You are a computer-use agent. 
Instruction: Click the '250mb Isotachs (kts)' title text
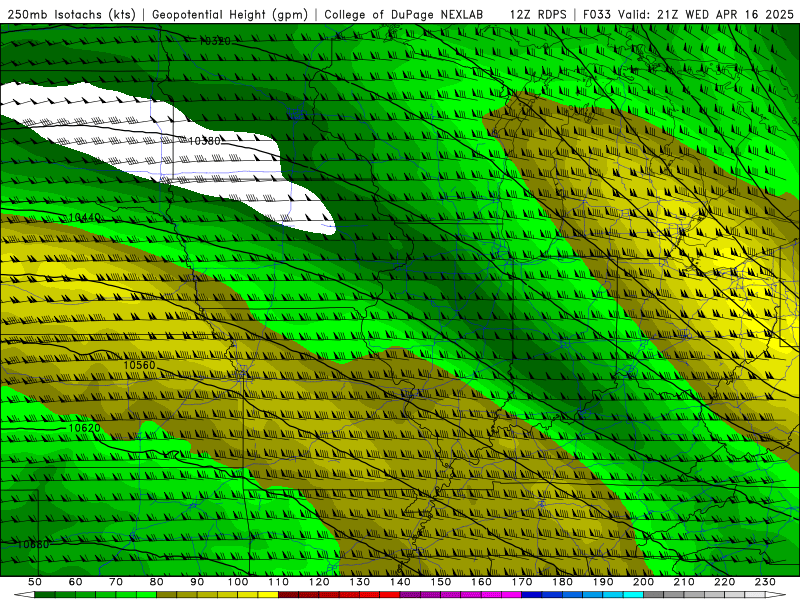71,15
